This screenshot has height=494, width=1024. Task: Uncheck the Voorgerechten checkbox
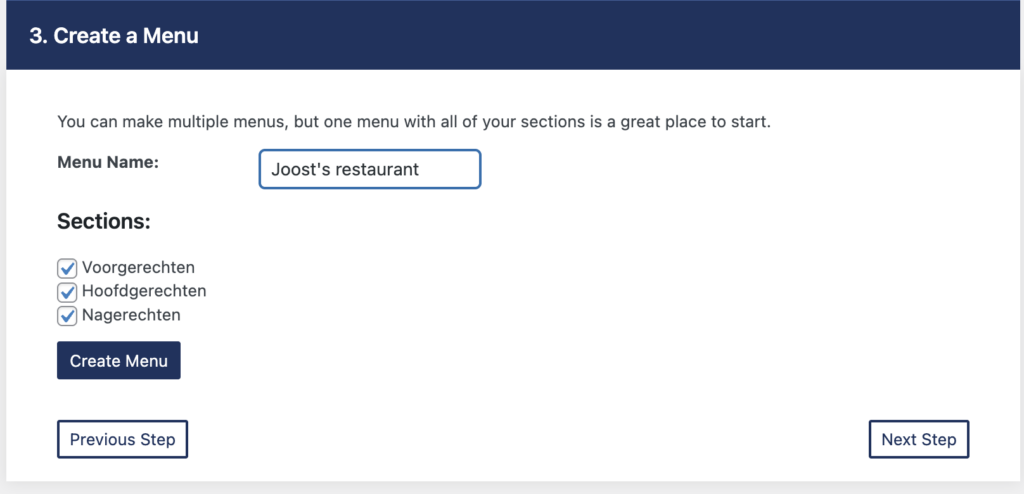click(x=67, y=268)
